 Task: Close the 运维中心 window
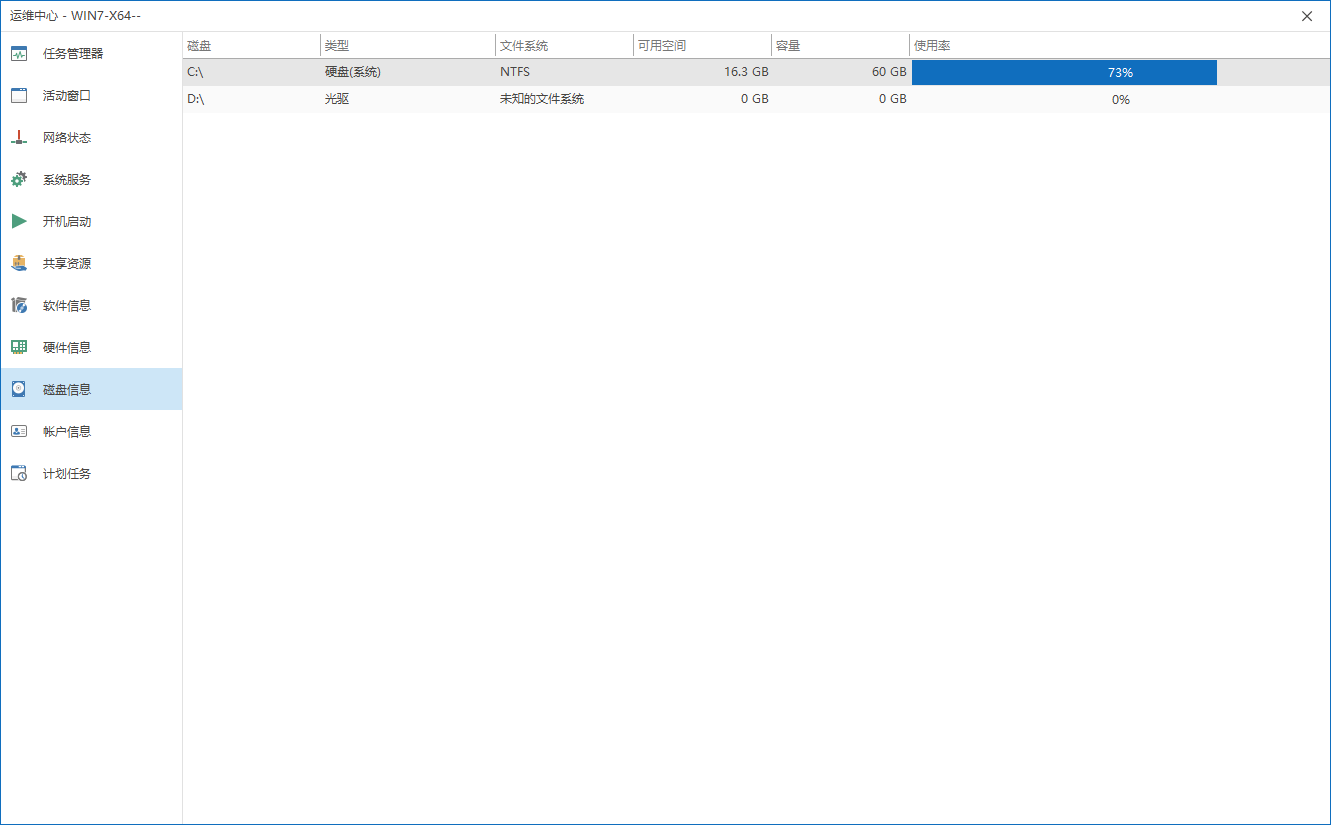pyautogui.click(x=1307, y=16)
